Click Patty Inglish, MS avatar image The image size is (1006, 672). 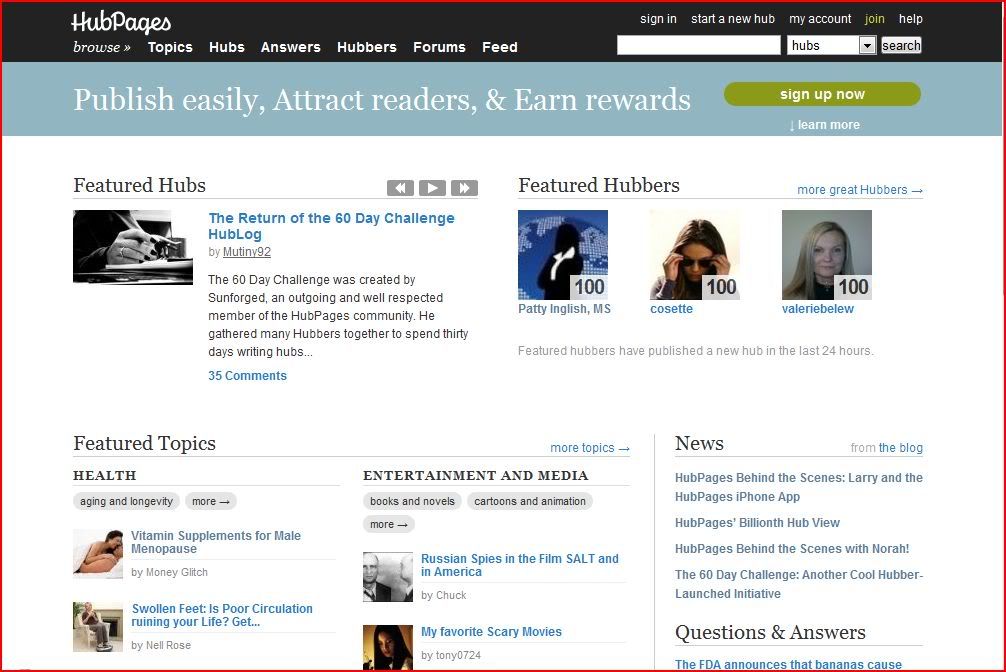pos(563,255)
